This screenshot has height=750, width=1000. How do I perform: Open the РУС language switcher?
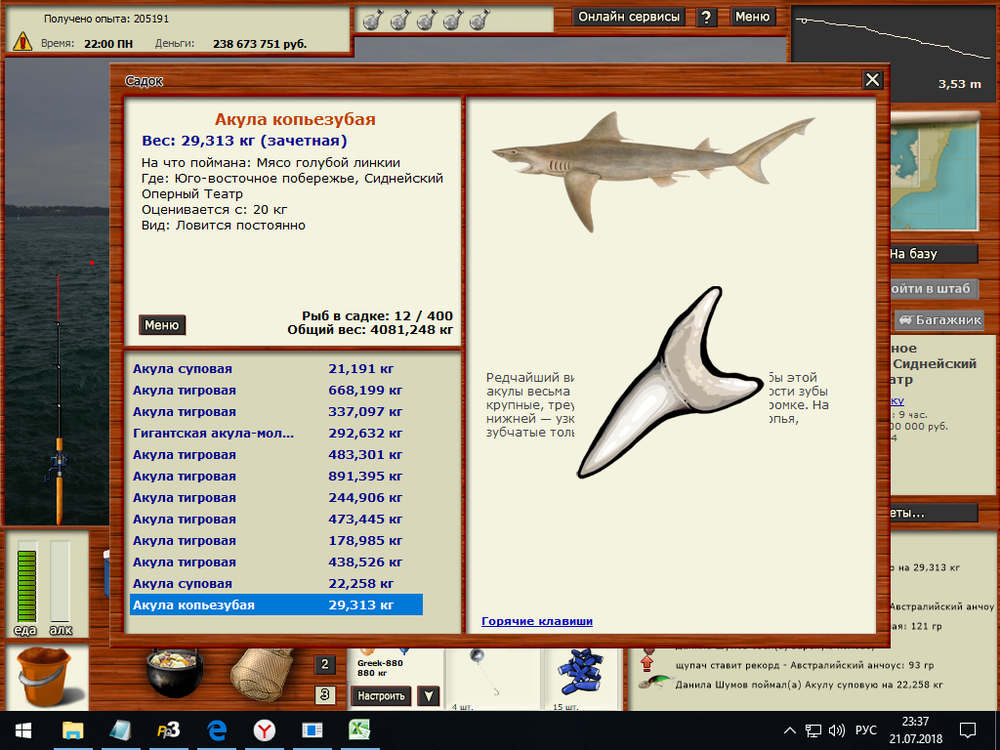tap(866, 730)
